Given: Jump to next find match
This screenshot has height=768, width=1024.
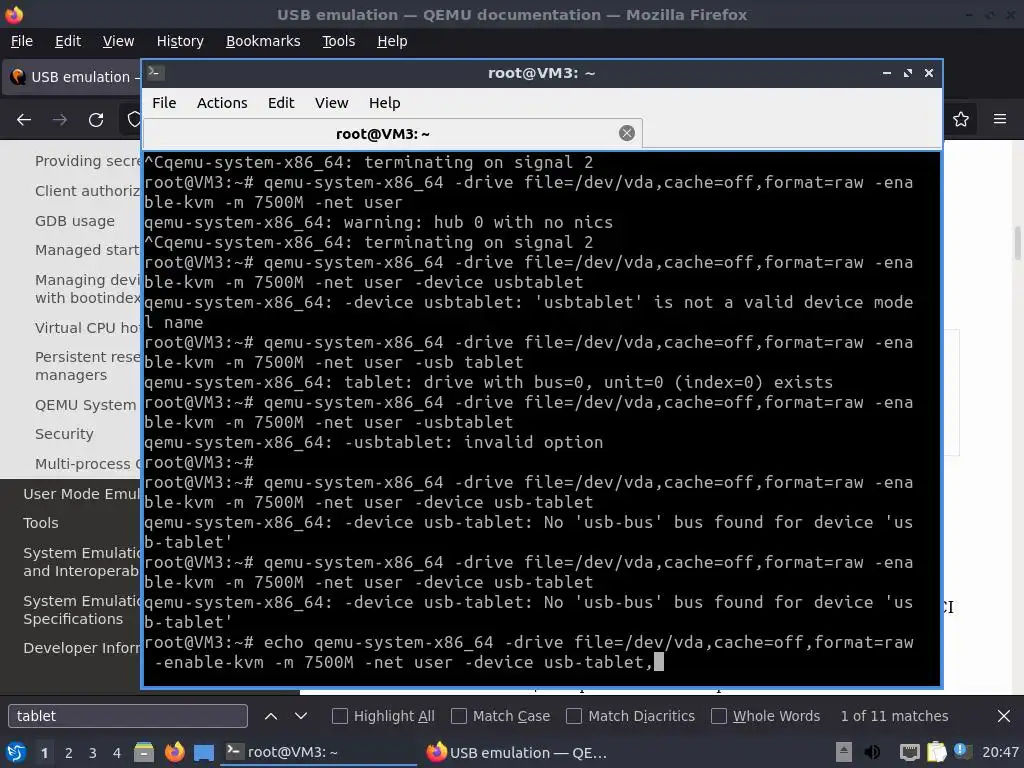Looking at the screenshot, I should pos(300,716).
